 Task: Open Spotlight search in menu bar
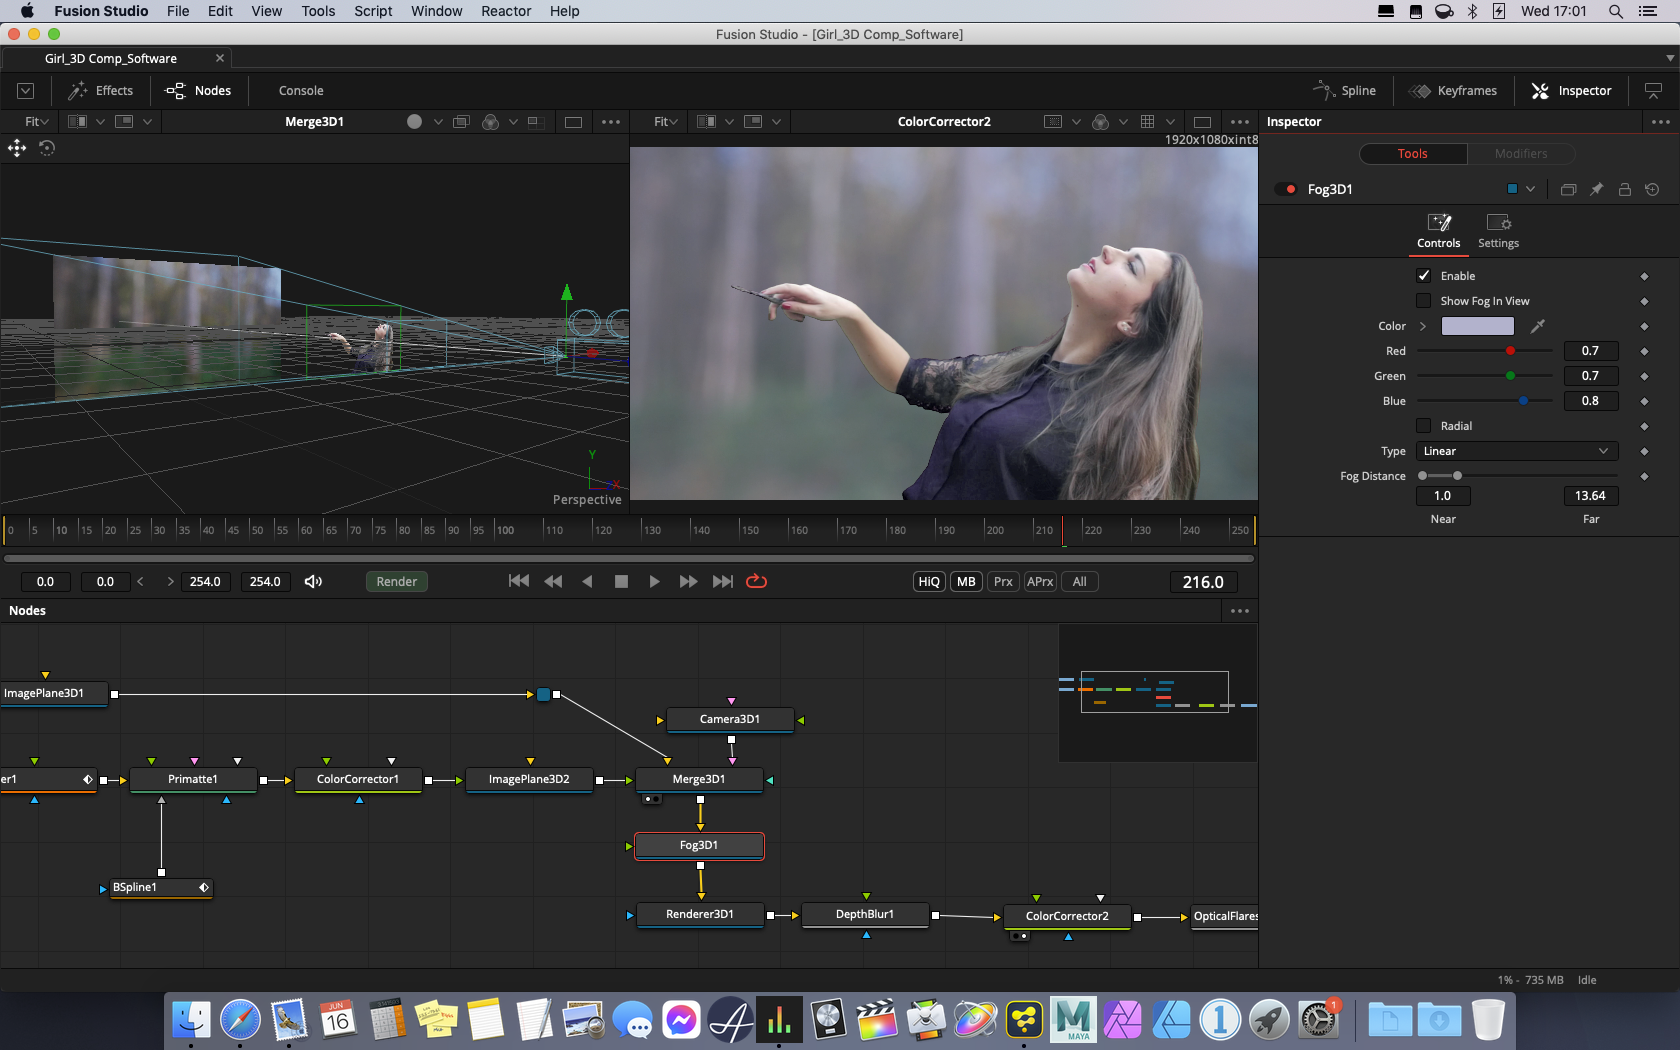(x=1615, y=11)
